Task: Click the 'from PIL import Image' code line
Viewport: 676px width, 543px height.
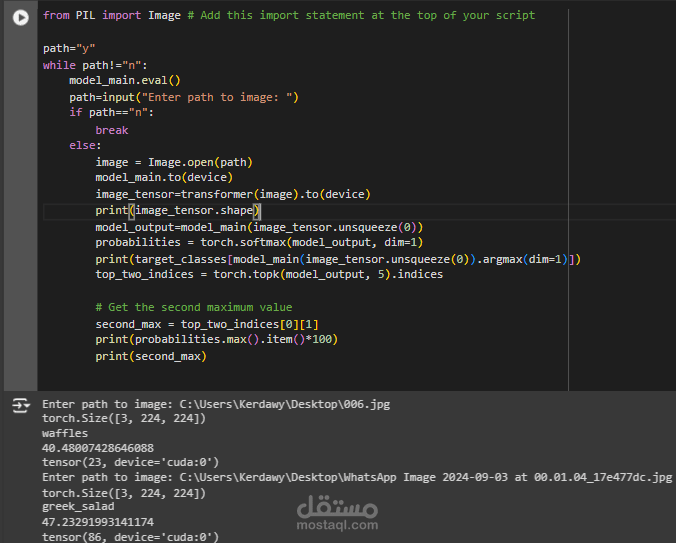Action: (289, 16)
